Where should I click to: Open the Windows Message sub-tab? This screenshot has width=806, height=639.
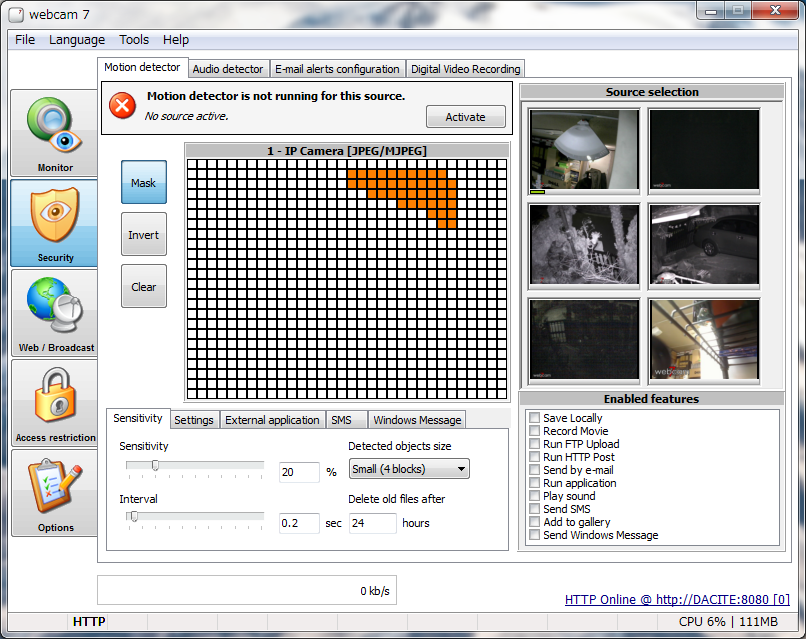coord(417,420)
